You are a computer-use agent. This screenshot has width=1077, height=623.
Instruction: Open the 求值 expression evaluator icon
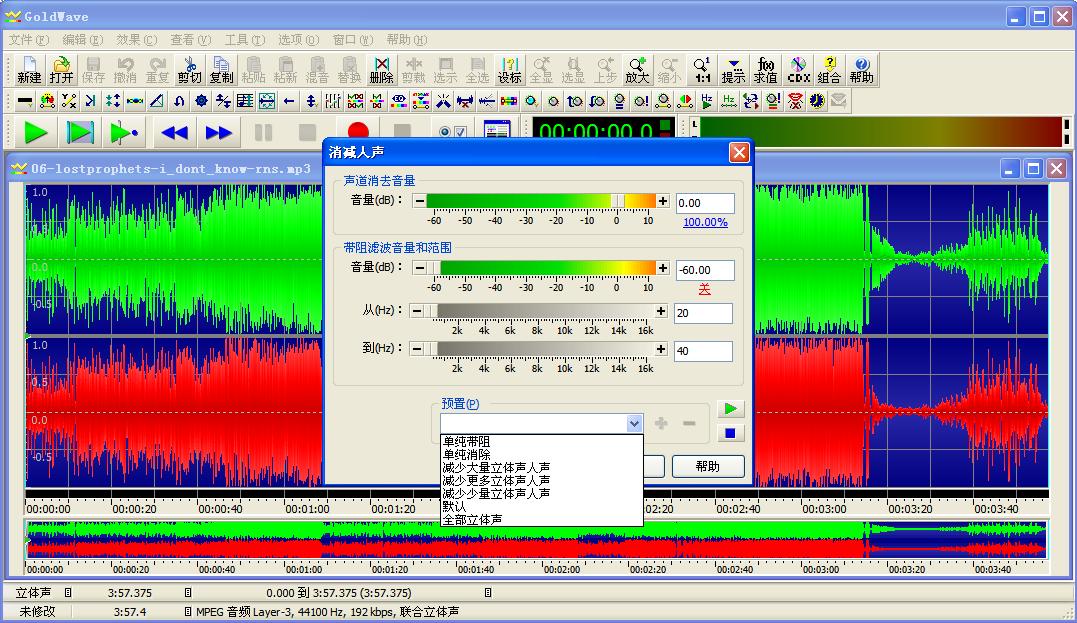click(x=766, y=70)
